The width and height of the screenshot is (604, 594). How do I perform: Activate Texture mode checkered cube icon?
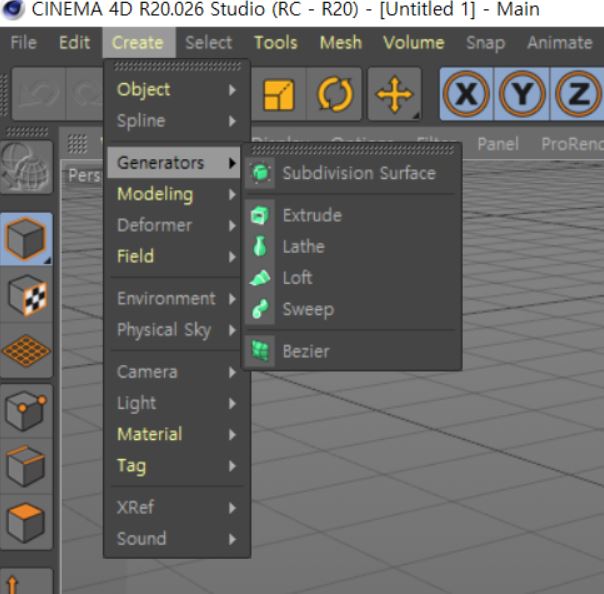pyautogui.click(x=26, y=295)
